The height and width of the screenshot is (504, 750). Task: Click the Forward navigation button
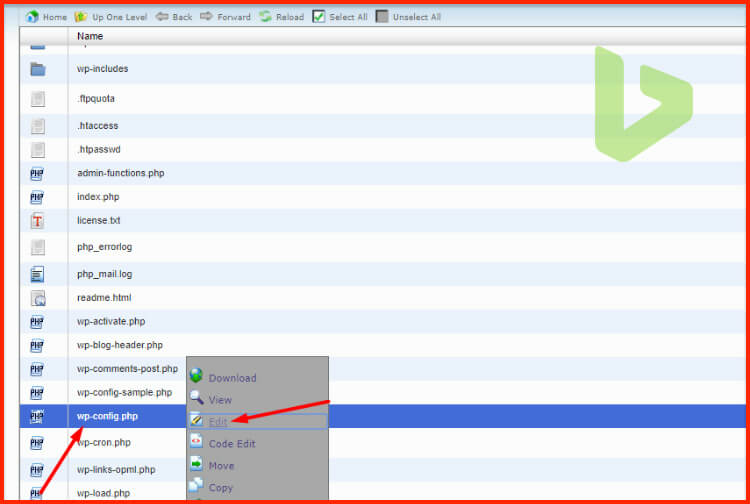point(225,17)
